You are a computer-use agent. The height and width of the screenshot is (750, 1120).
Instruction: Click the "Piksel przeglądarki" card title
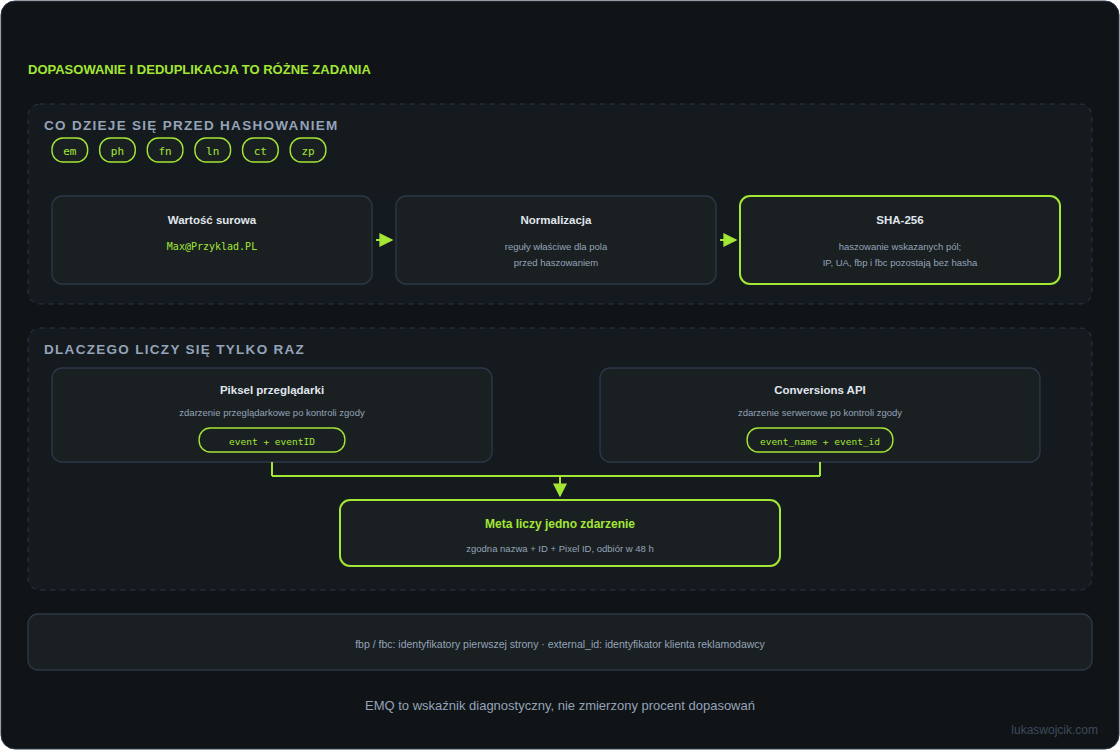pyautogui.click(x=272, y=390)
